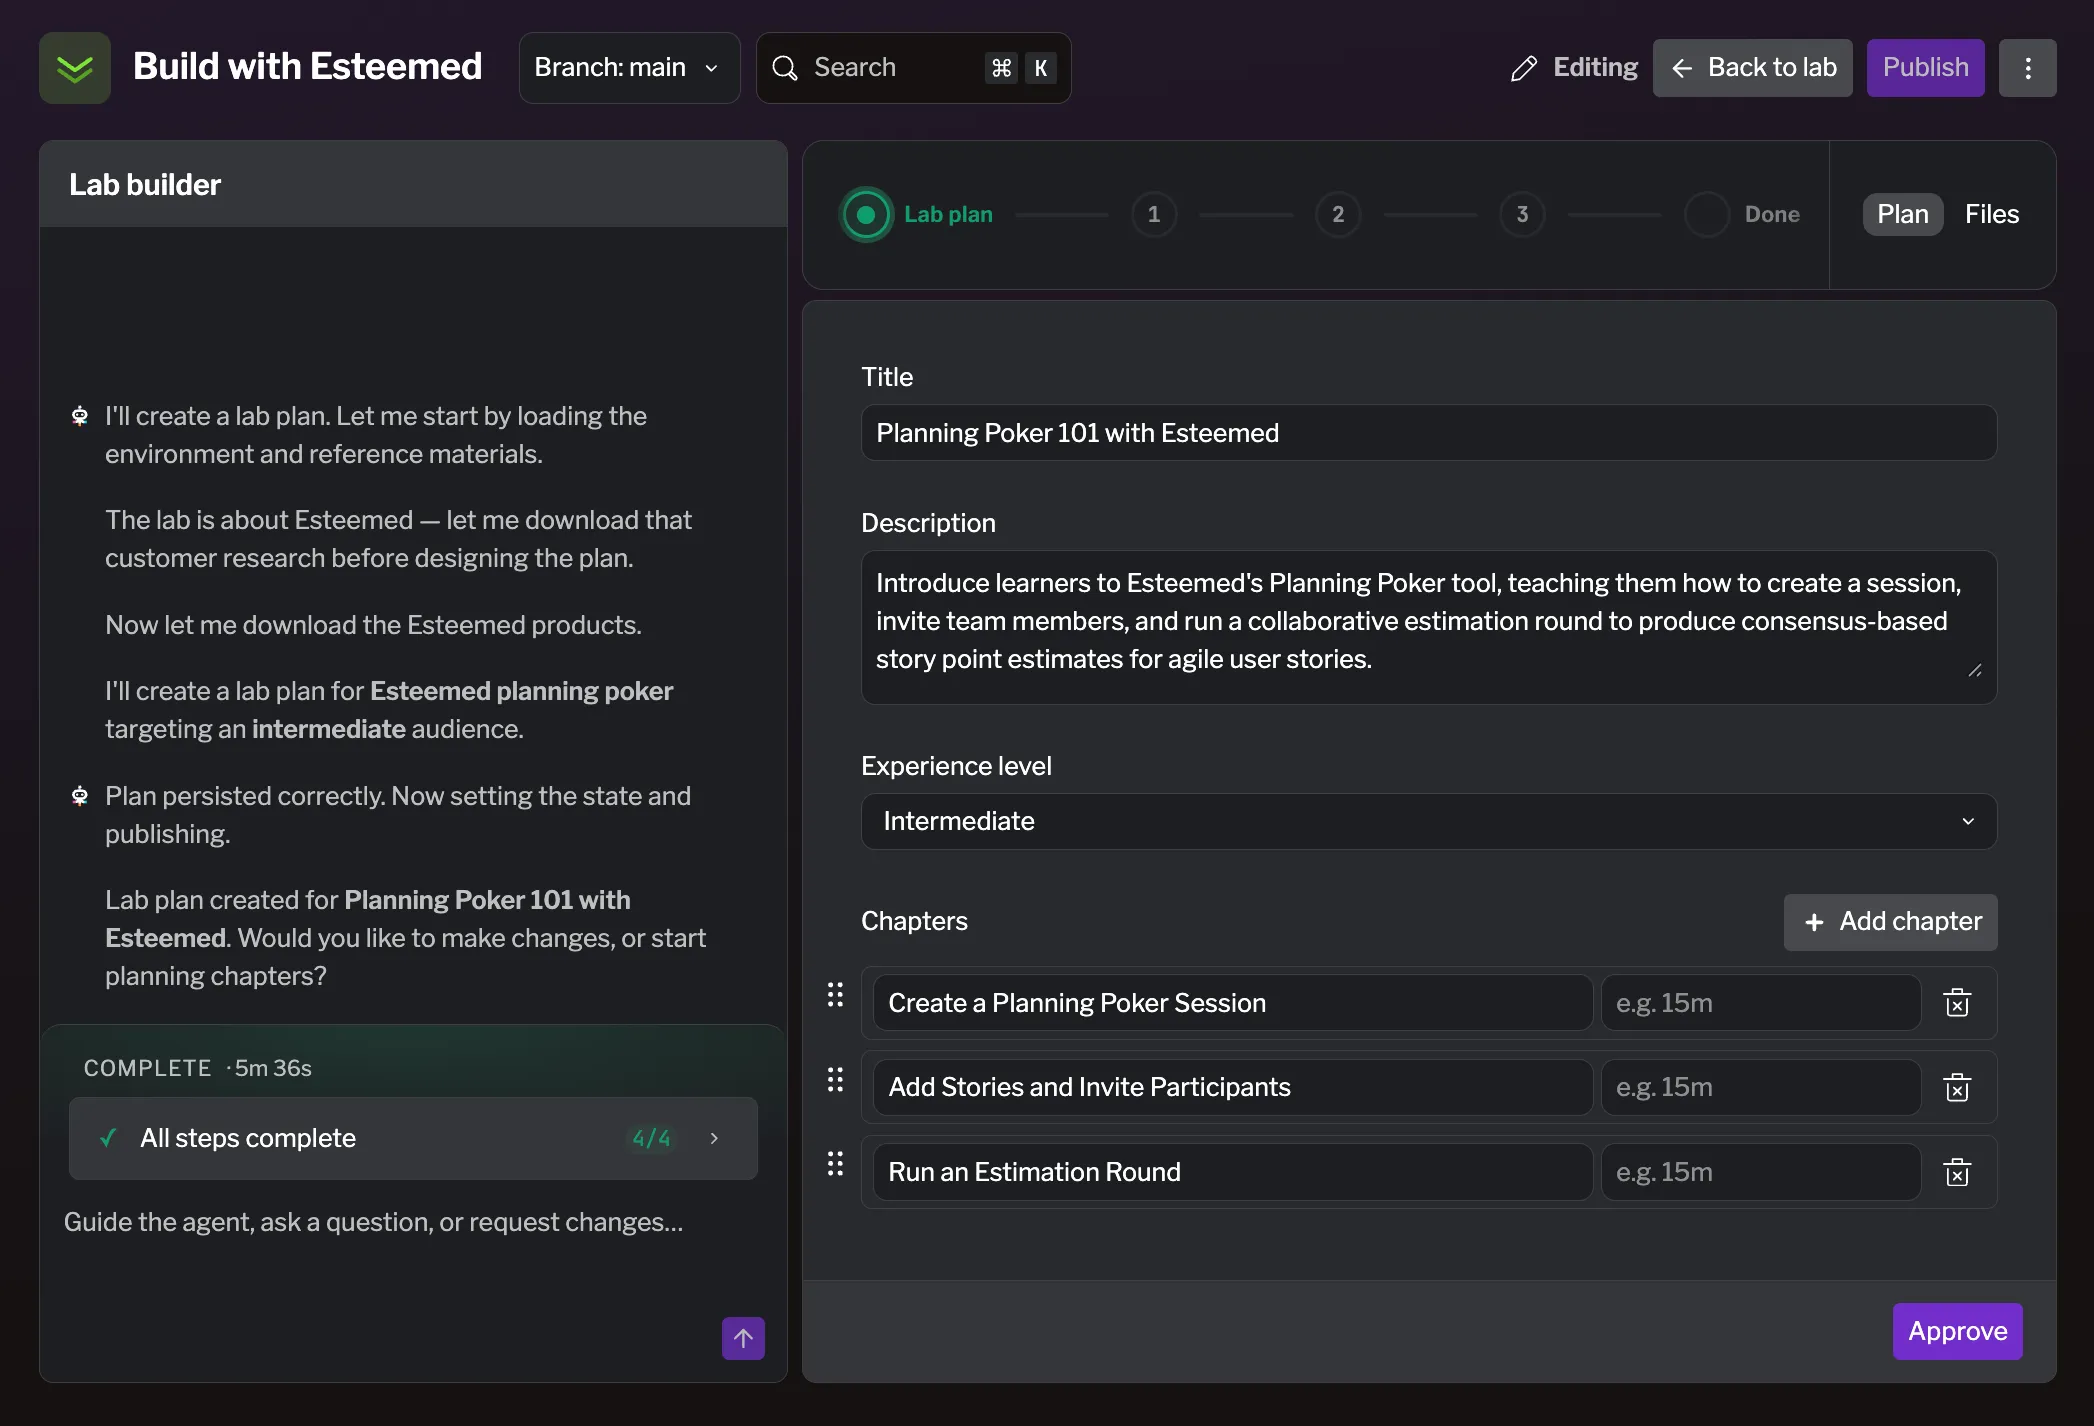Viewport: 2094px width, 1426px height.
Task: Click the pencil Editing icon
Action: (1523, 68)
